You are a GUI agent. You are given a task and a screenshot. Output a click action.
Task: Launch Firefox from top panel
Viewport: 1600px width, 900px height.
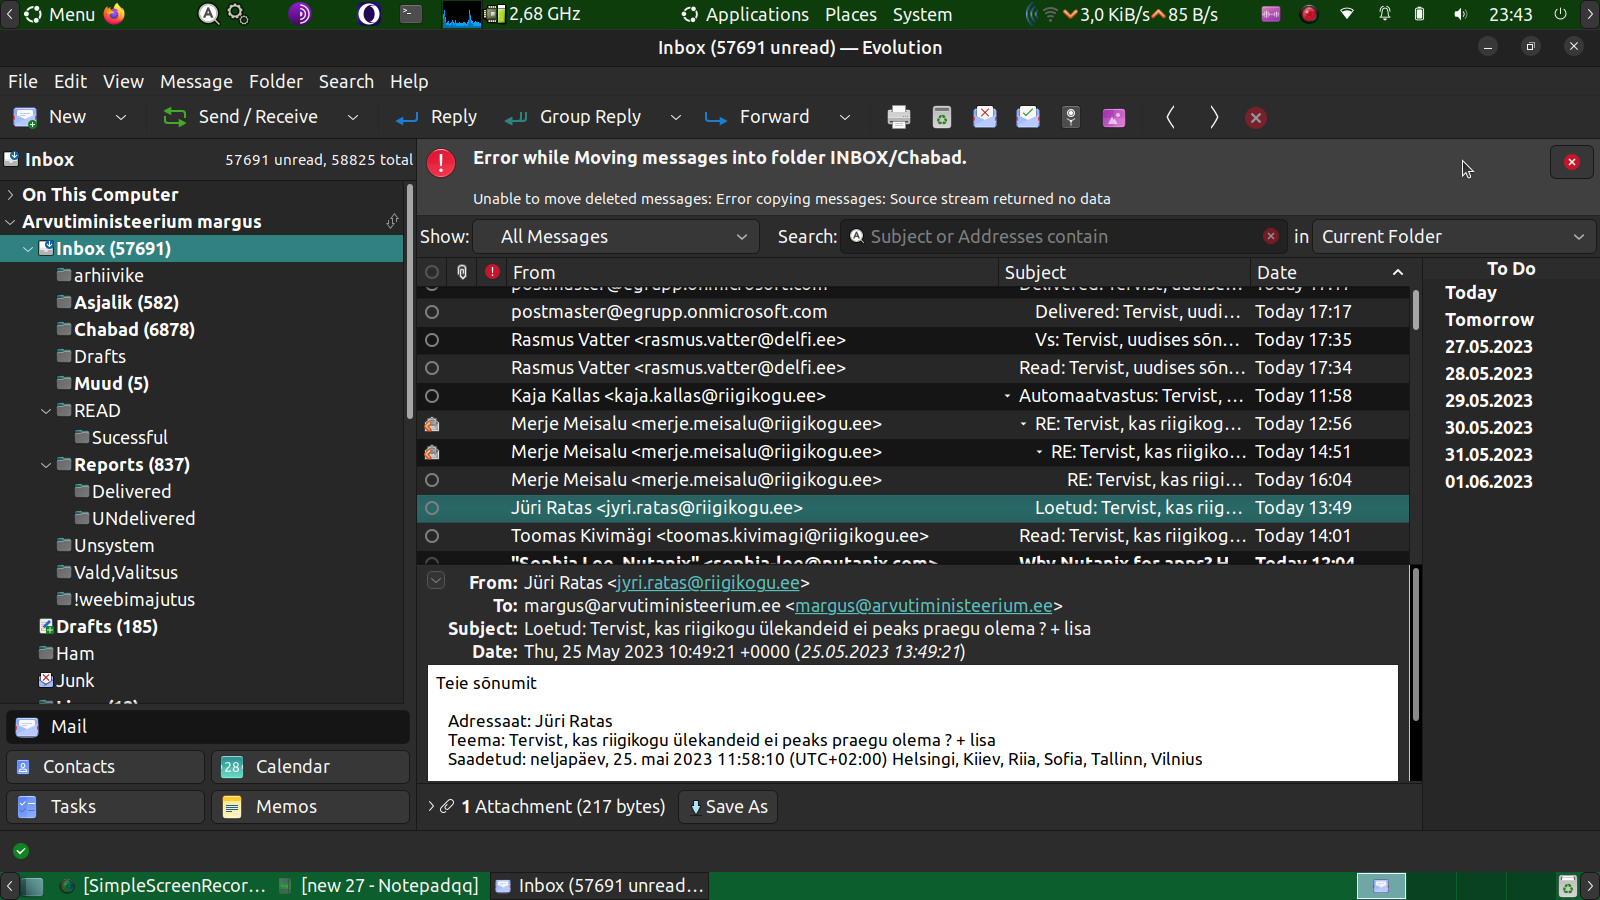point(115,14)
